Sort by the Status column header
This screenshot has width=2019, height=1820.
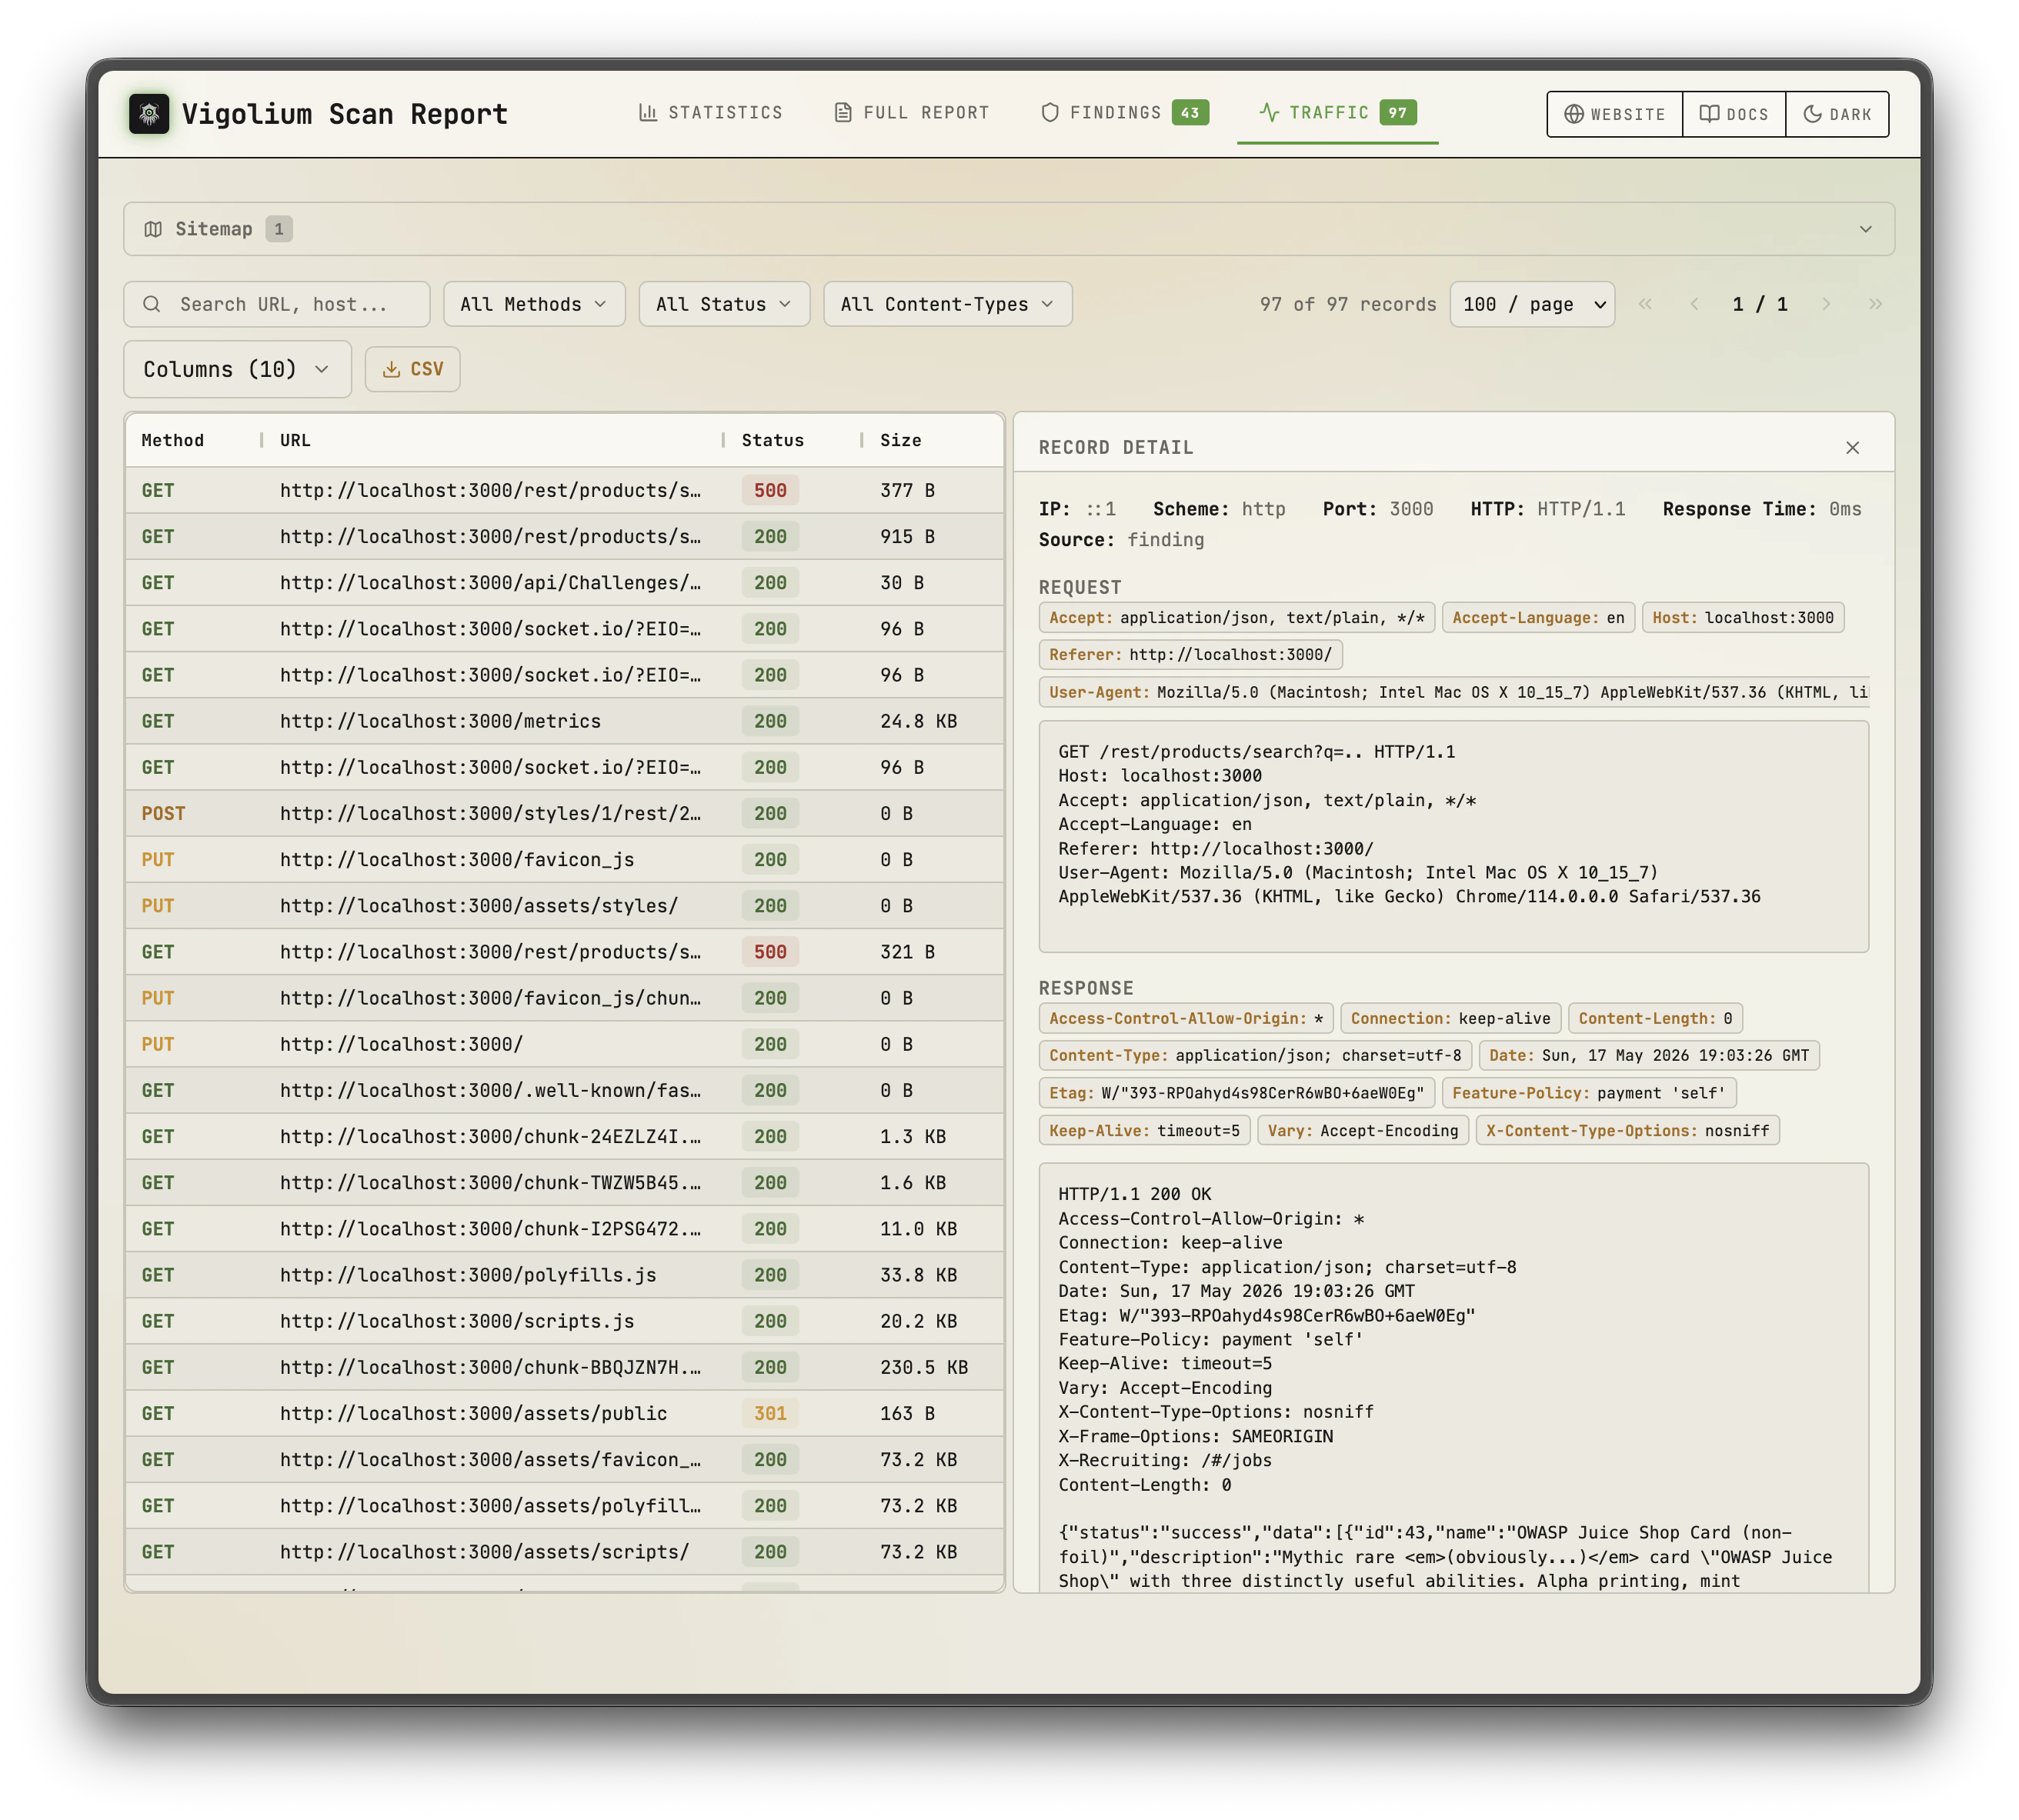(772, 440)
